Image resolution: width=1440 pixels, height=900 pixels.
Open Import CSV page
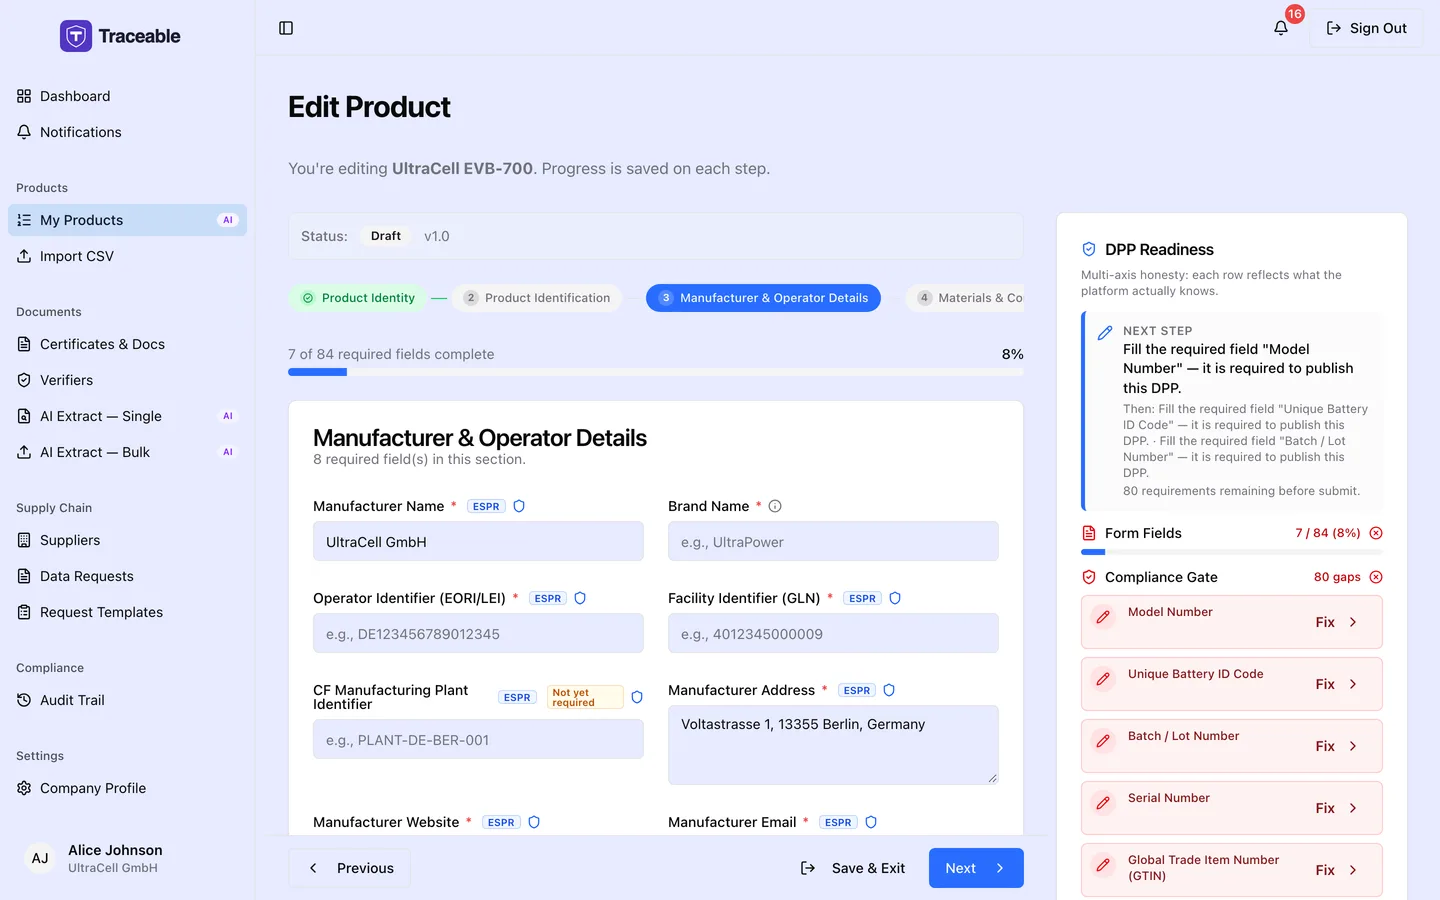(x=127, y=256)
